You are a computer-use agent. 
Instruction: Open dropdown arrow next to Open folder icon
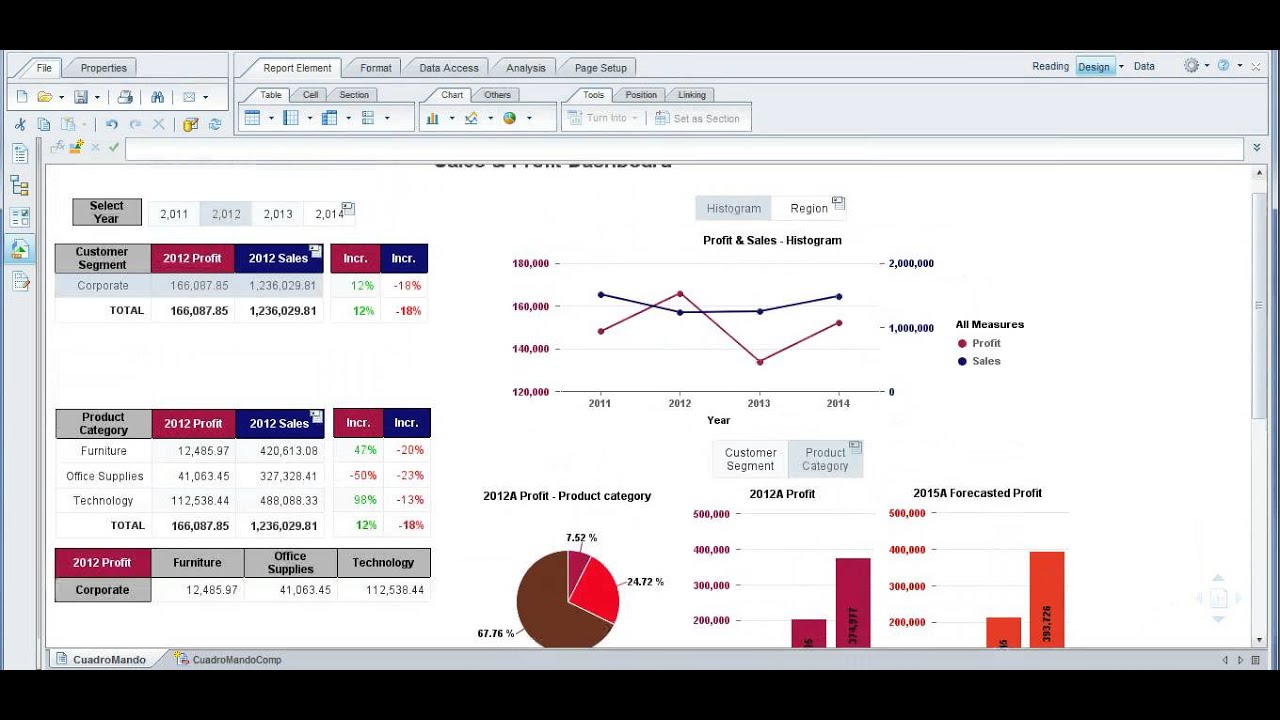(x=61, y=98)
